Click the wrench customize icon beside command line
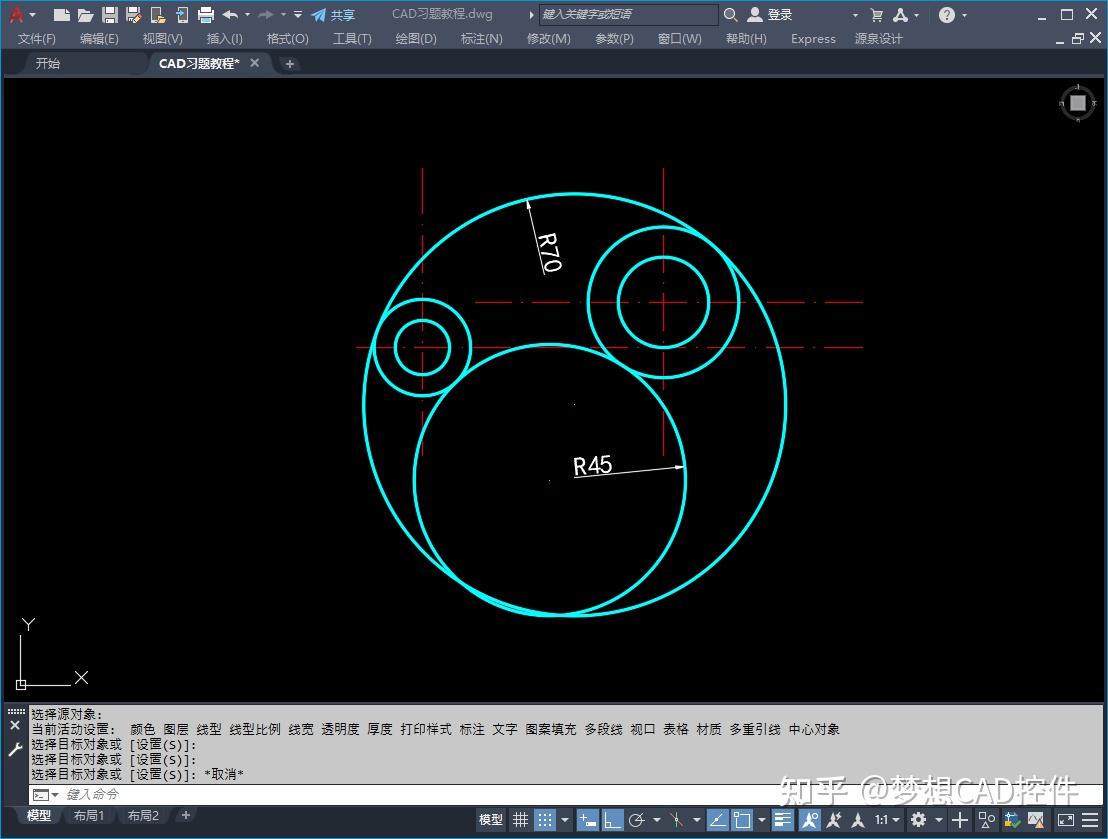 tap(15, 750)
